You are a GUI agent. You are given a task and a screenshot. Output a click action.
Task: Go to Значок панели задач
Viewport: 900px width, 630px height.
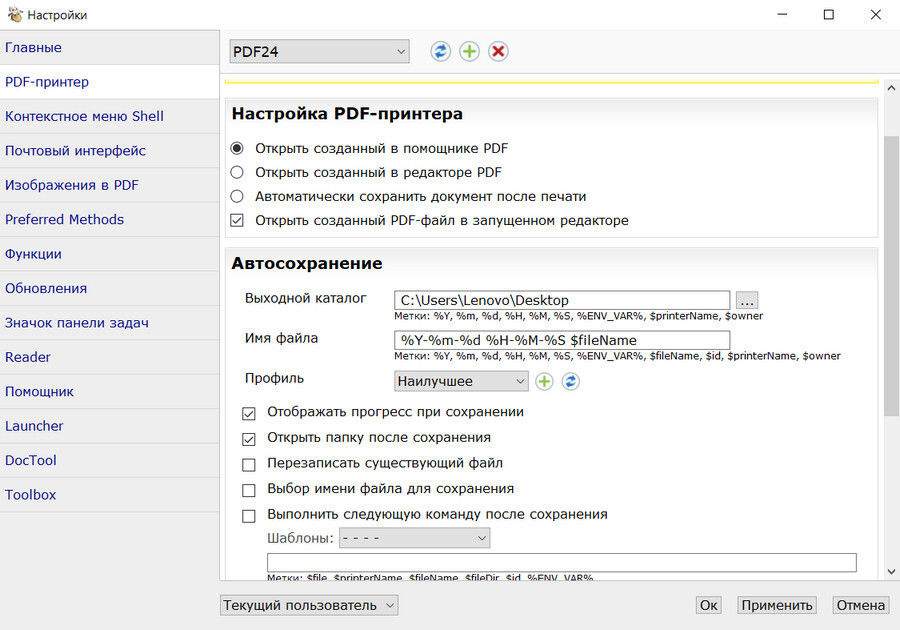click(x=110, y=323)
